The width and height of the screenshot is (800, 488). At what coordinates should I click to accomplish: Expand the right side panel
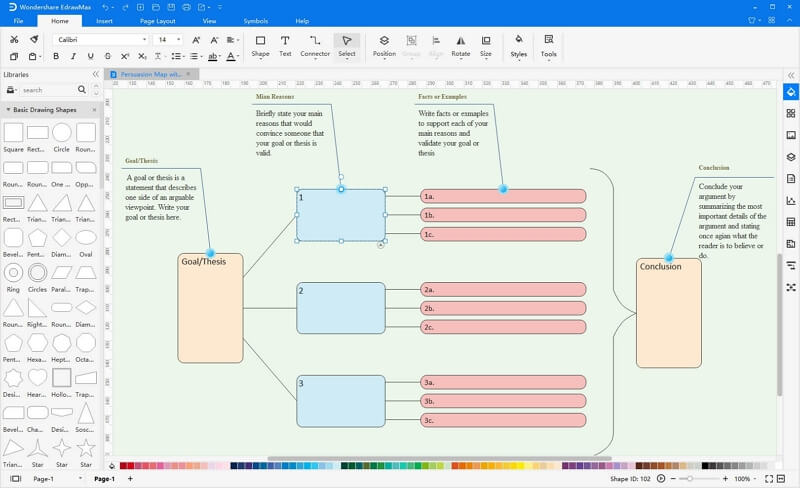pyautogui.click(x=791, y=75)
